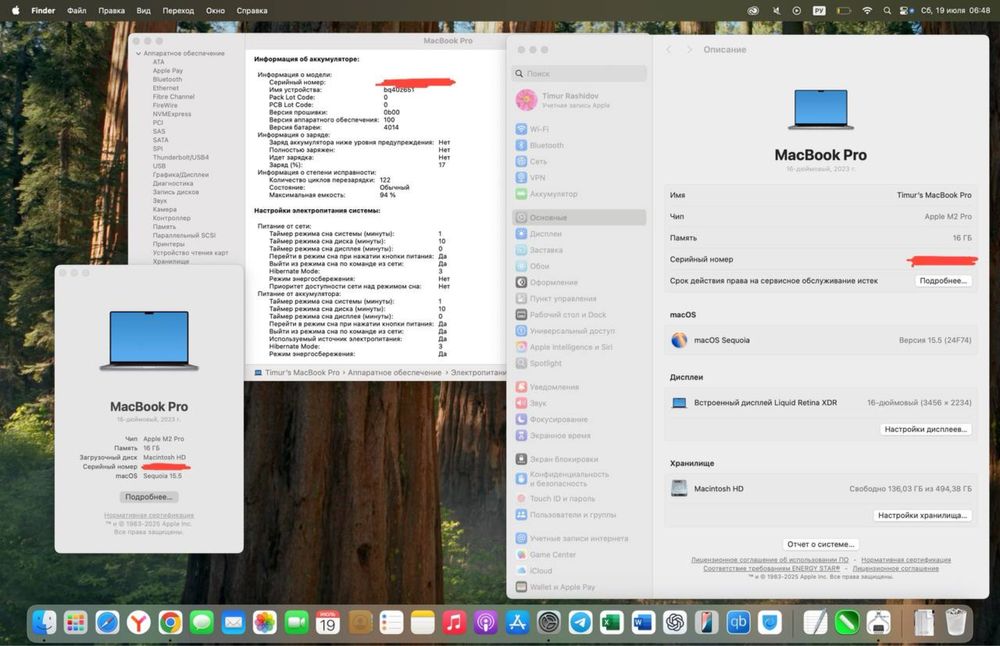The width and height of the screenshot is (1000, 646).
Task: Open the Окно menu
Action: (215, 10)
